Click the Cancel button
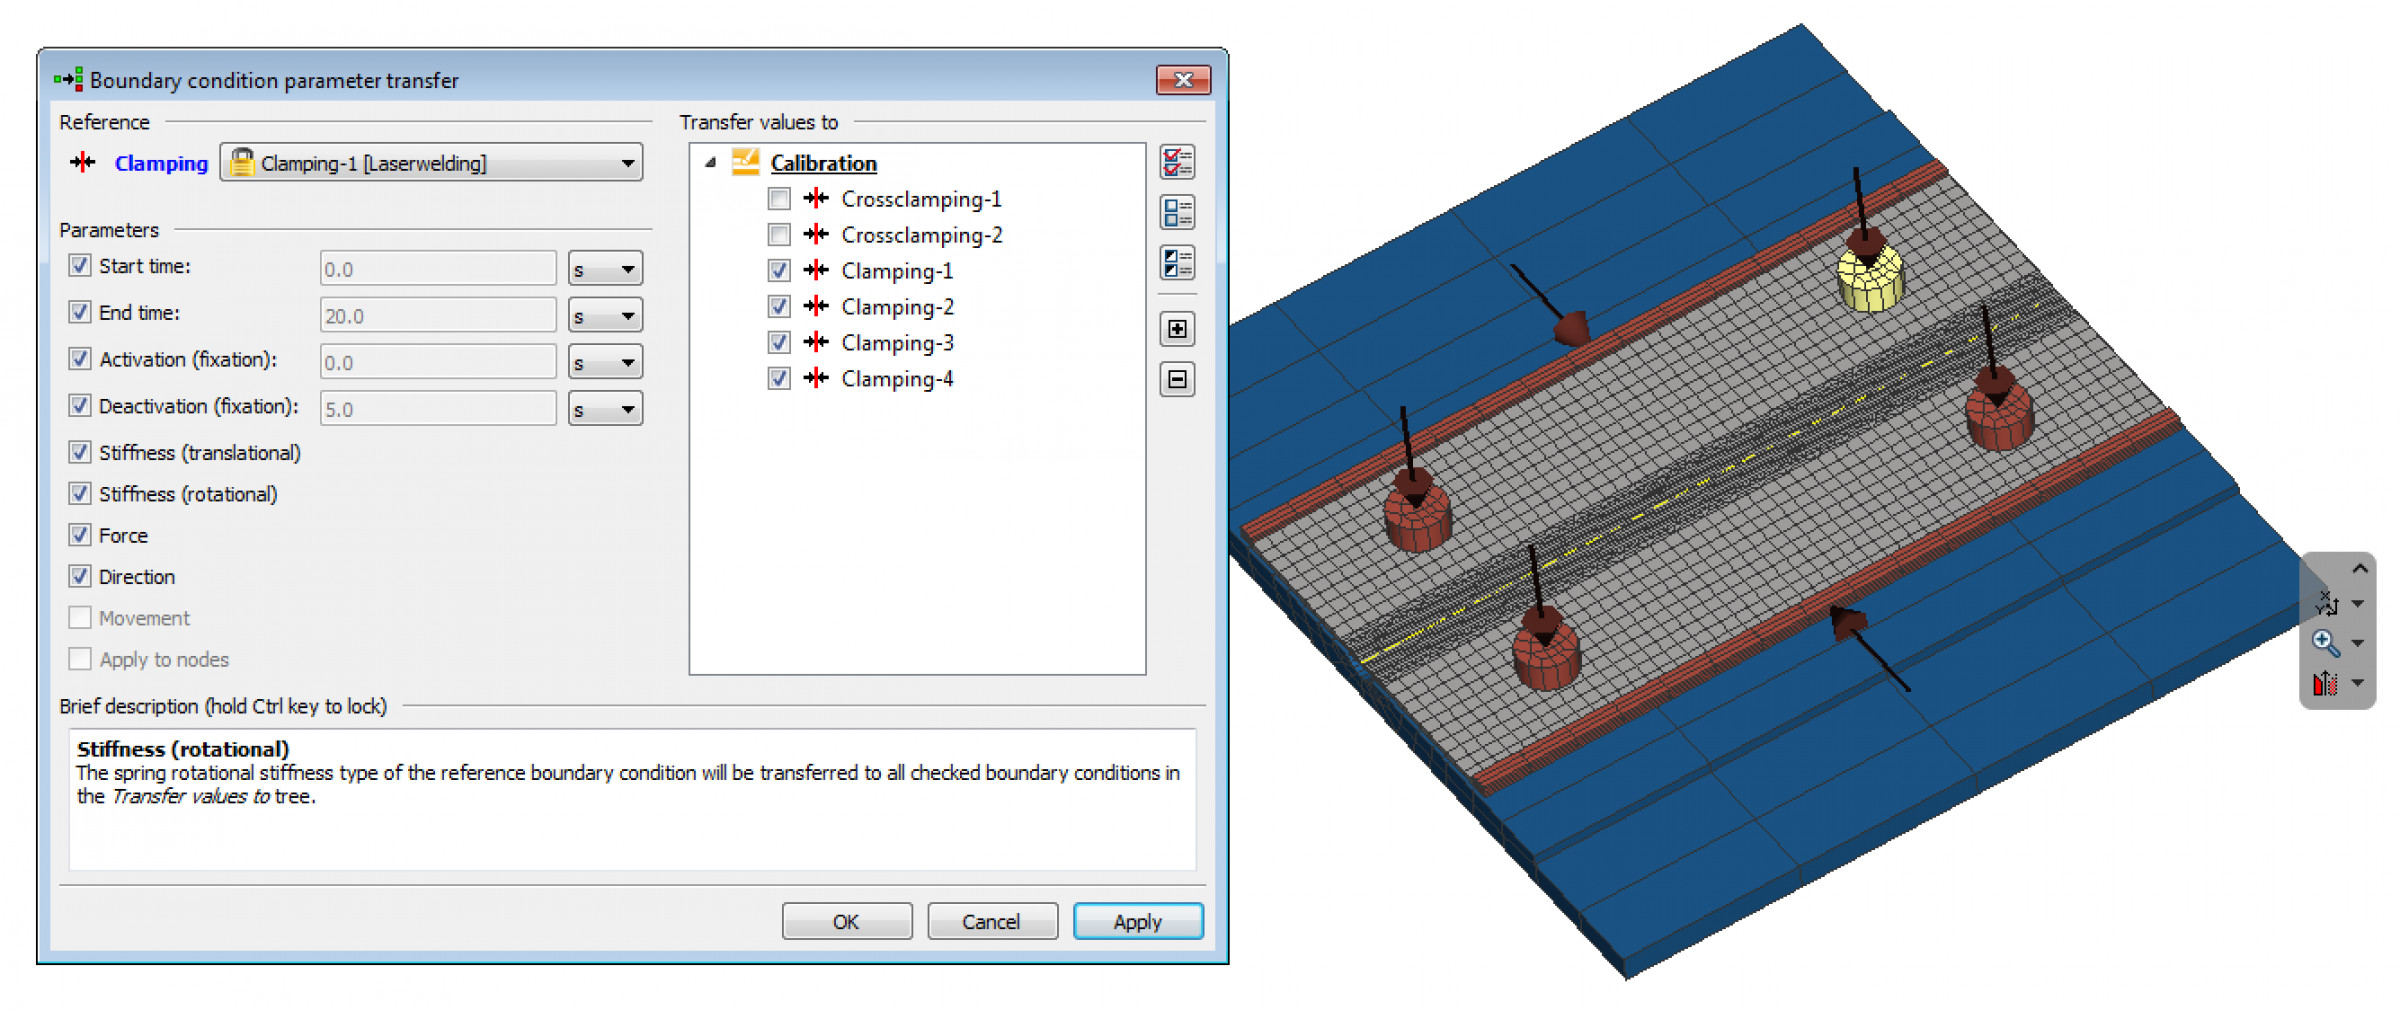 (x=991, y=921)
